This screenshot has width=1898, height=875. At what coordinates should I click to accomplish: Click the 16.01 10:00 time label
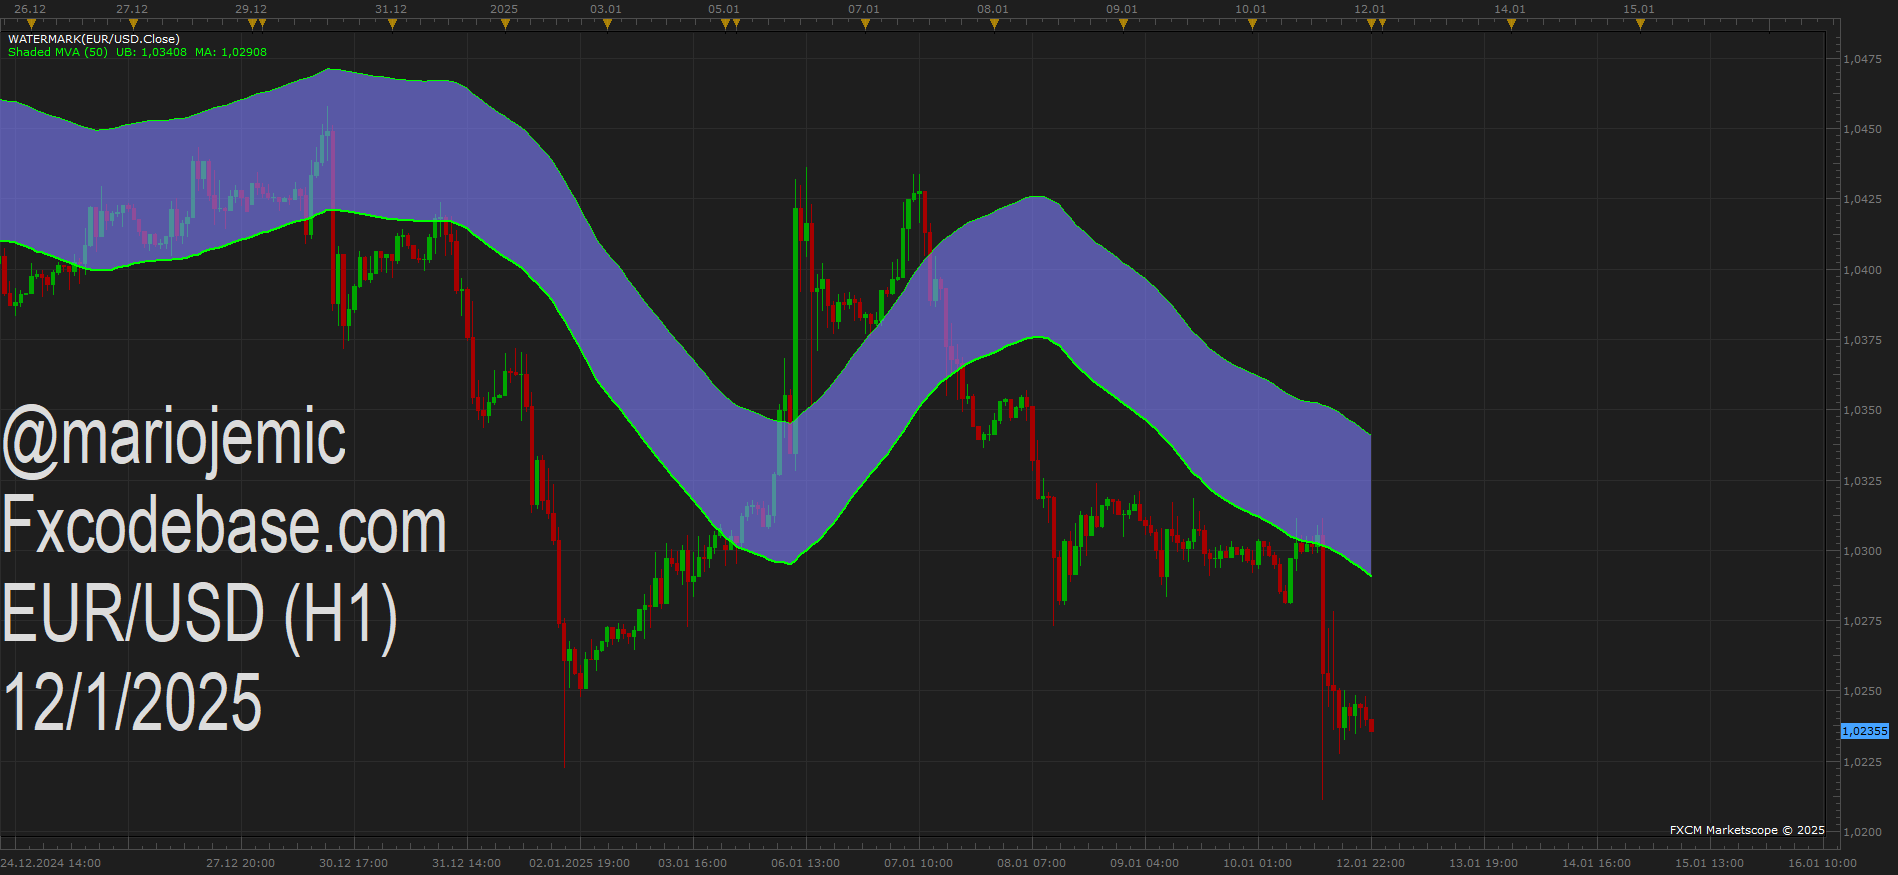point(1822,863)
